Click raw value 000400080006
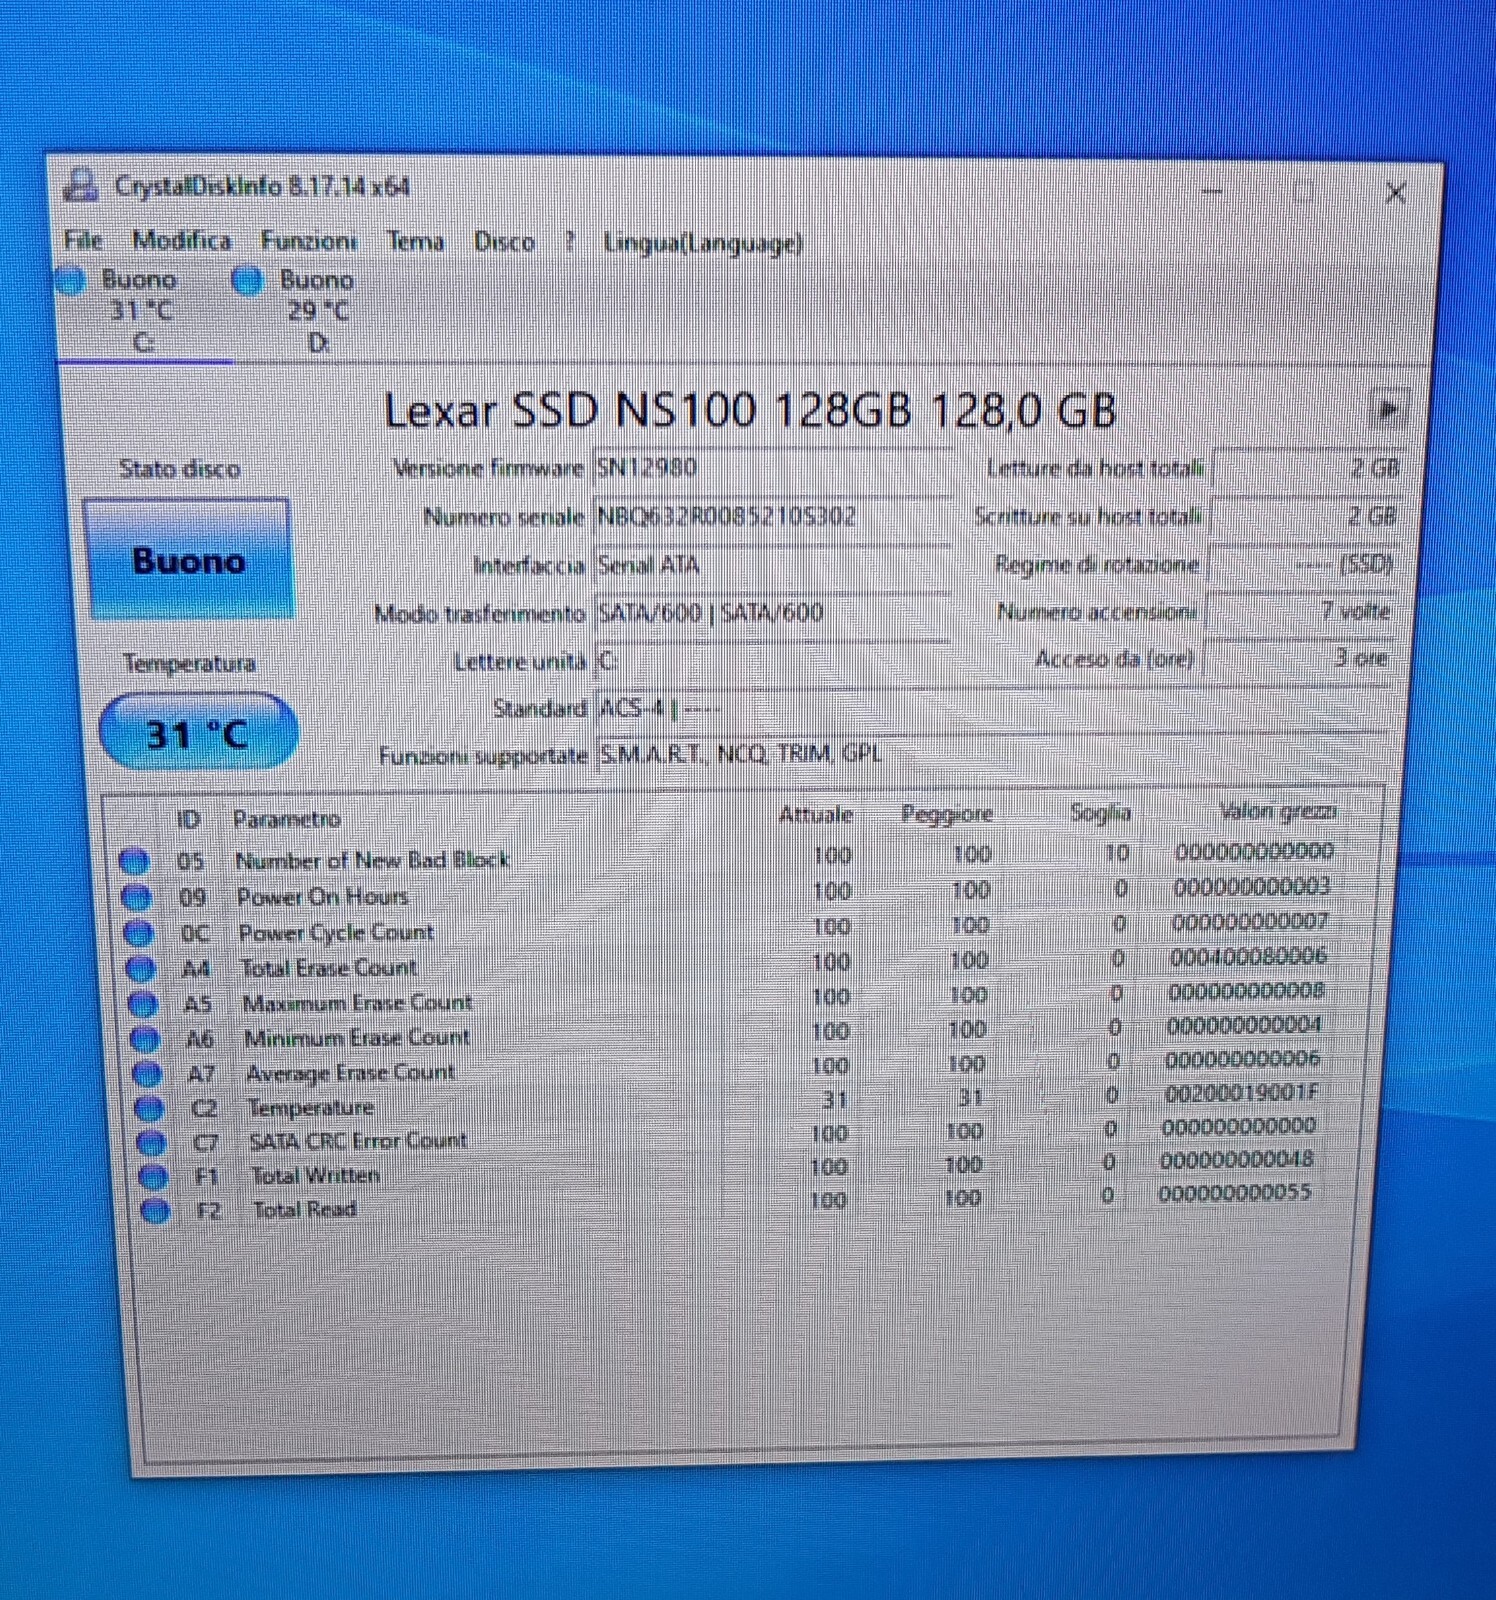This screenshot has width=1496, height=1600. pyautogui.click(x=1247, y=956)
